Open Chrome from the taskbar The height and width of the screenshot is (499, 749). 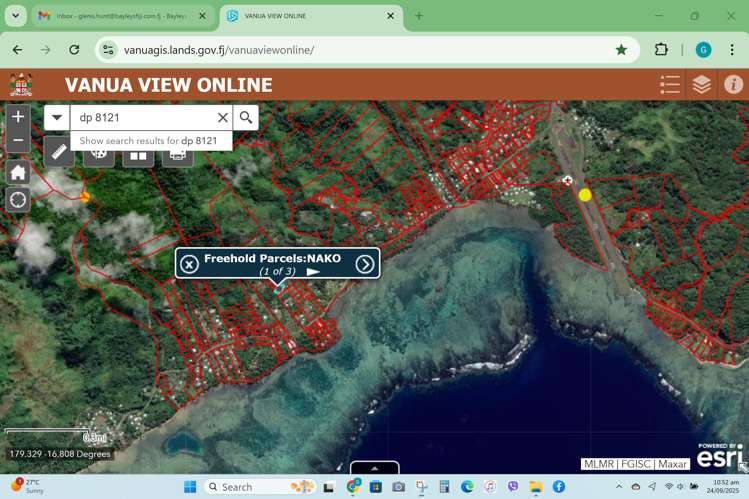(353, 487)
